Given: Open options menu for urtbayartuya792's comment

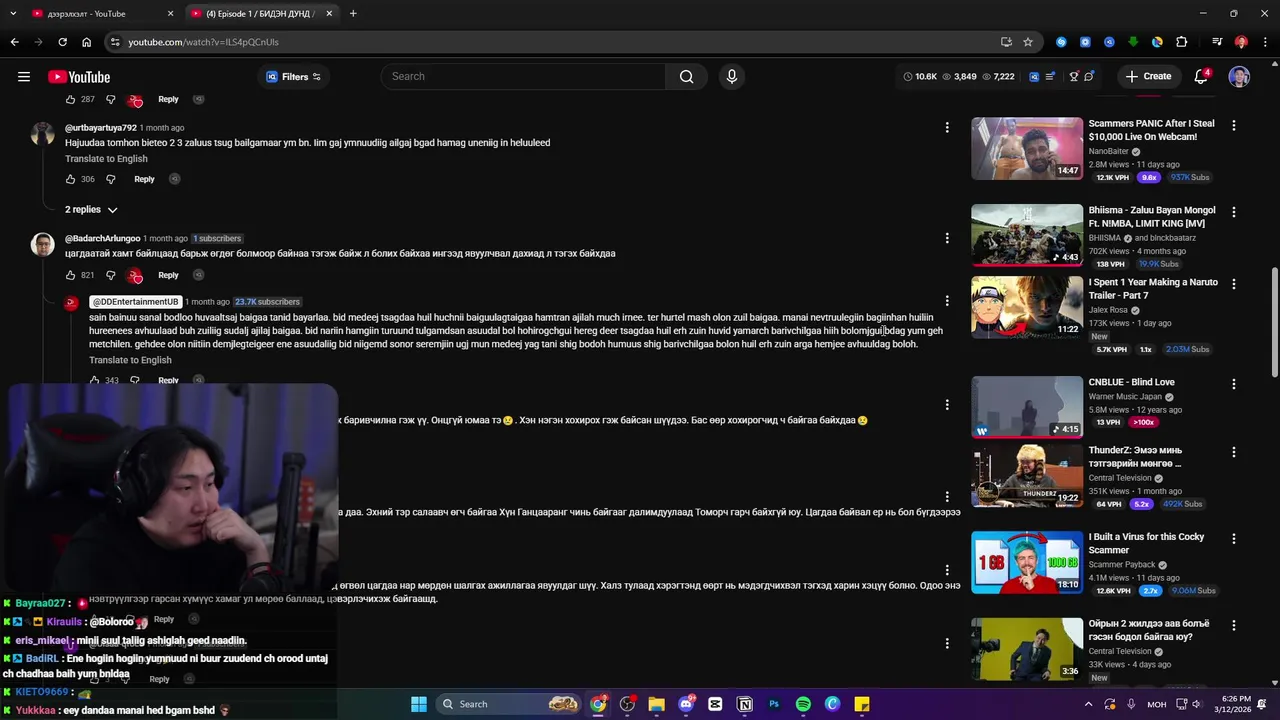Looking at the screenshot, I should click(x=947, y=127).
